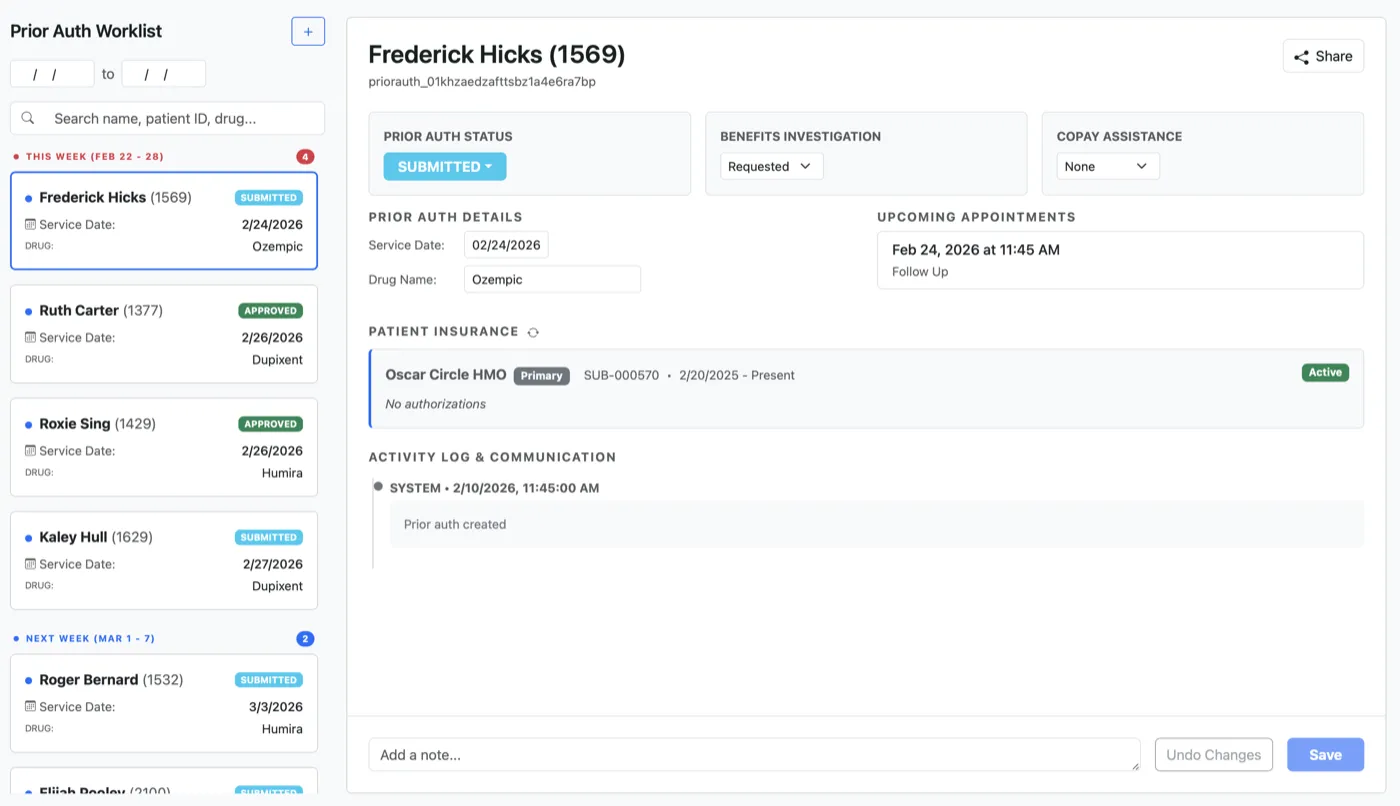Screen dimensions: 1400x806
Task: Click the Add a note field
Action: coord(754,754)
